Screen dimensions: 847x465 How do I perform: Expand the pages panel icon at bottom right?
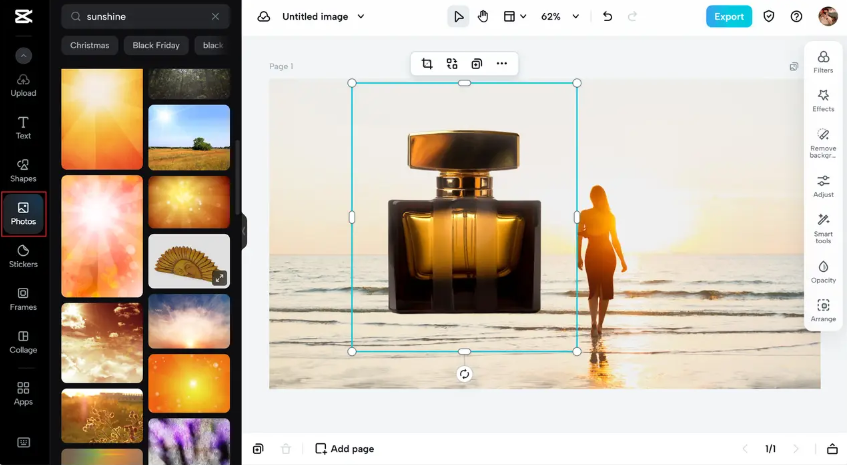coord(832,449)
